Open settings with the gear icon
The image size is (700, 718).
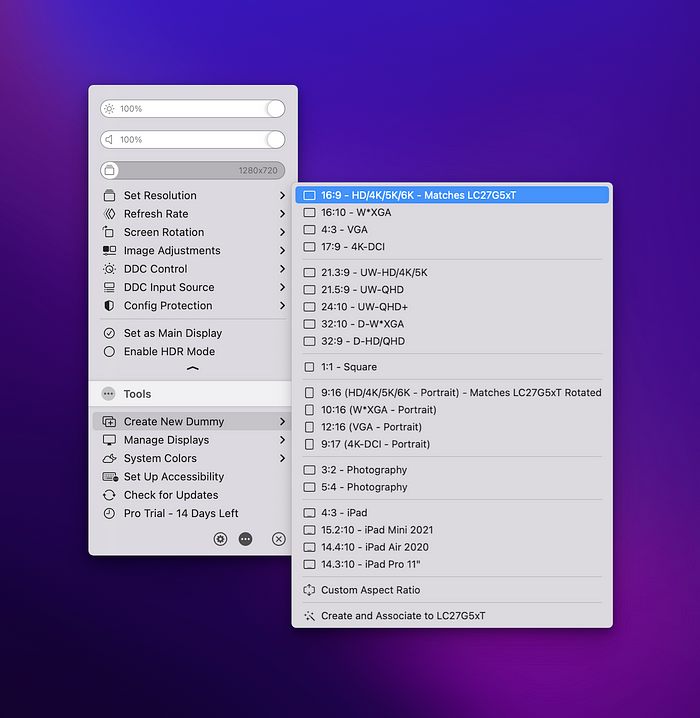click(x=220, y=539)
